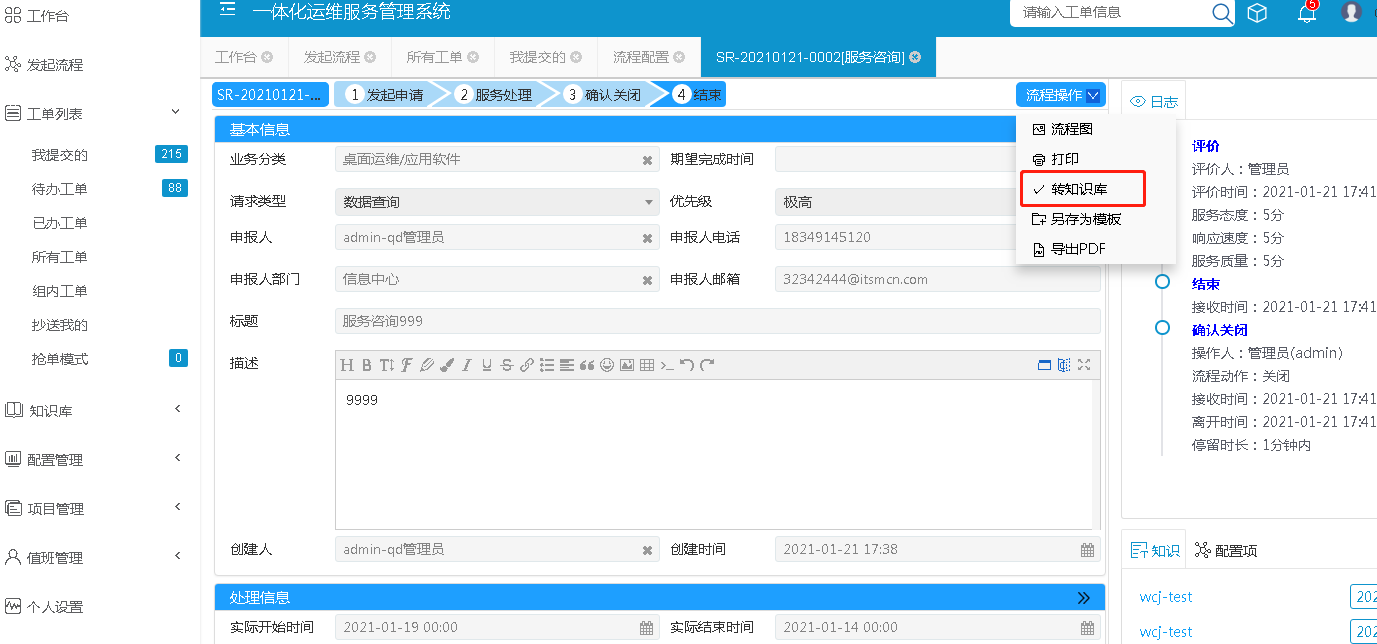Open the first wcj-test knowledge link
The image size is (1377, 644).
[1166, 597]
